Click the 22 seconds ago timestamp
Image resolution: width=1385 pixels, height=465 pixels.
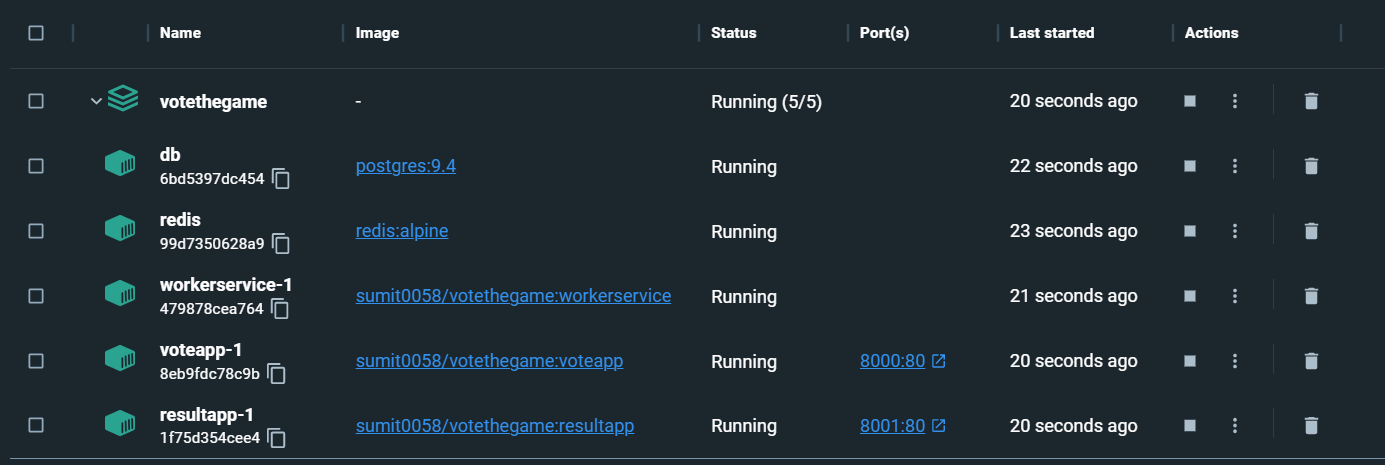pyautogui.click(x=1073, y=166)
